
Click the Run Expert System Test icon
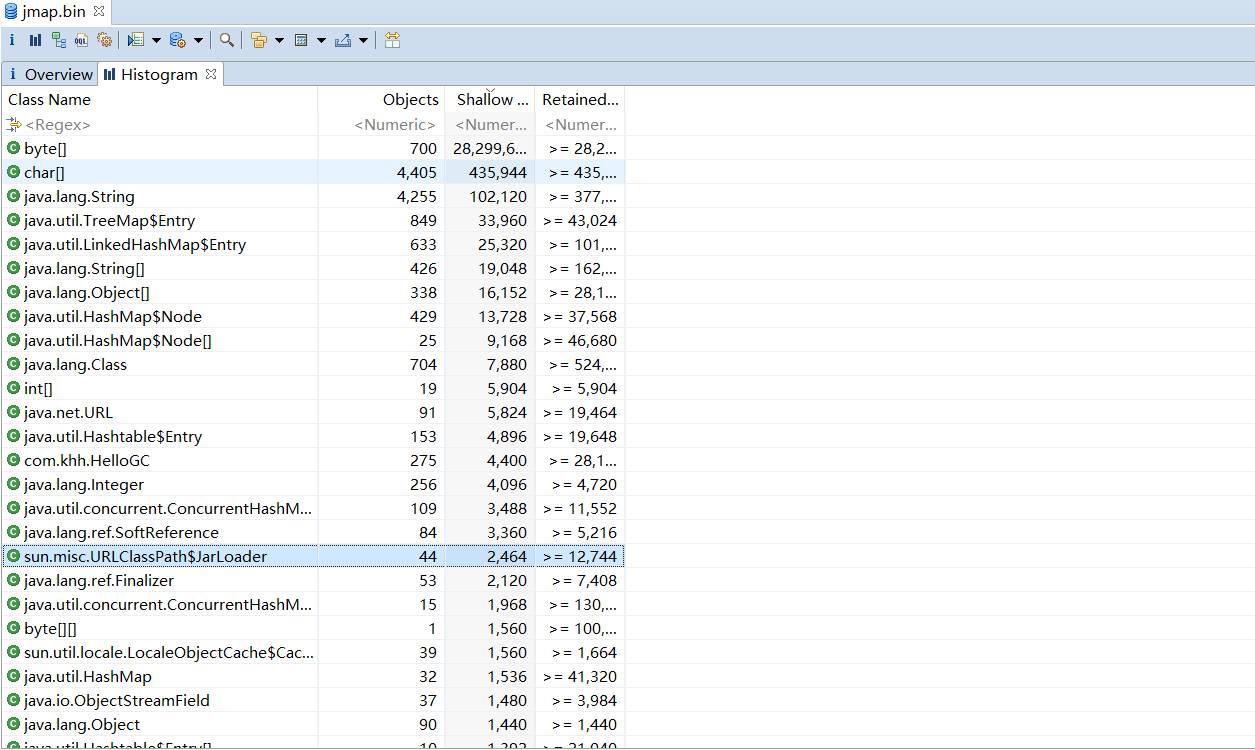(135, 40)
